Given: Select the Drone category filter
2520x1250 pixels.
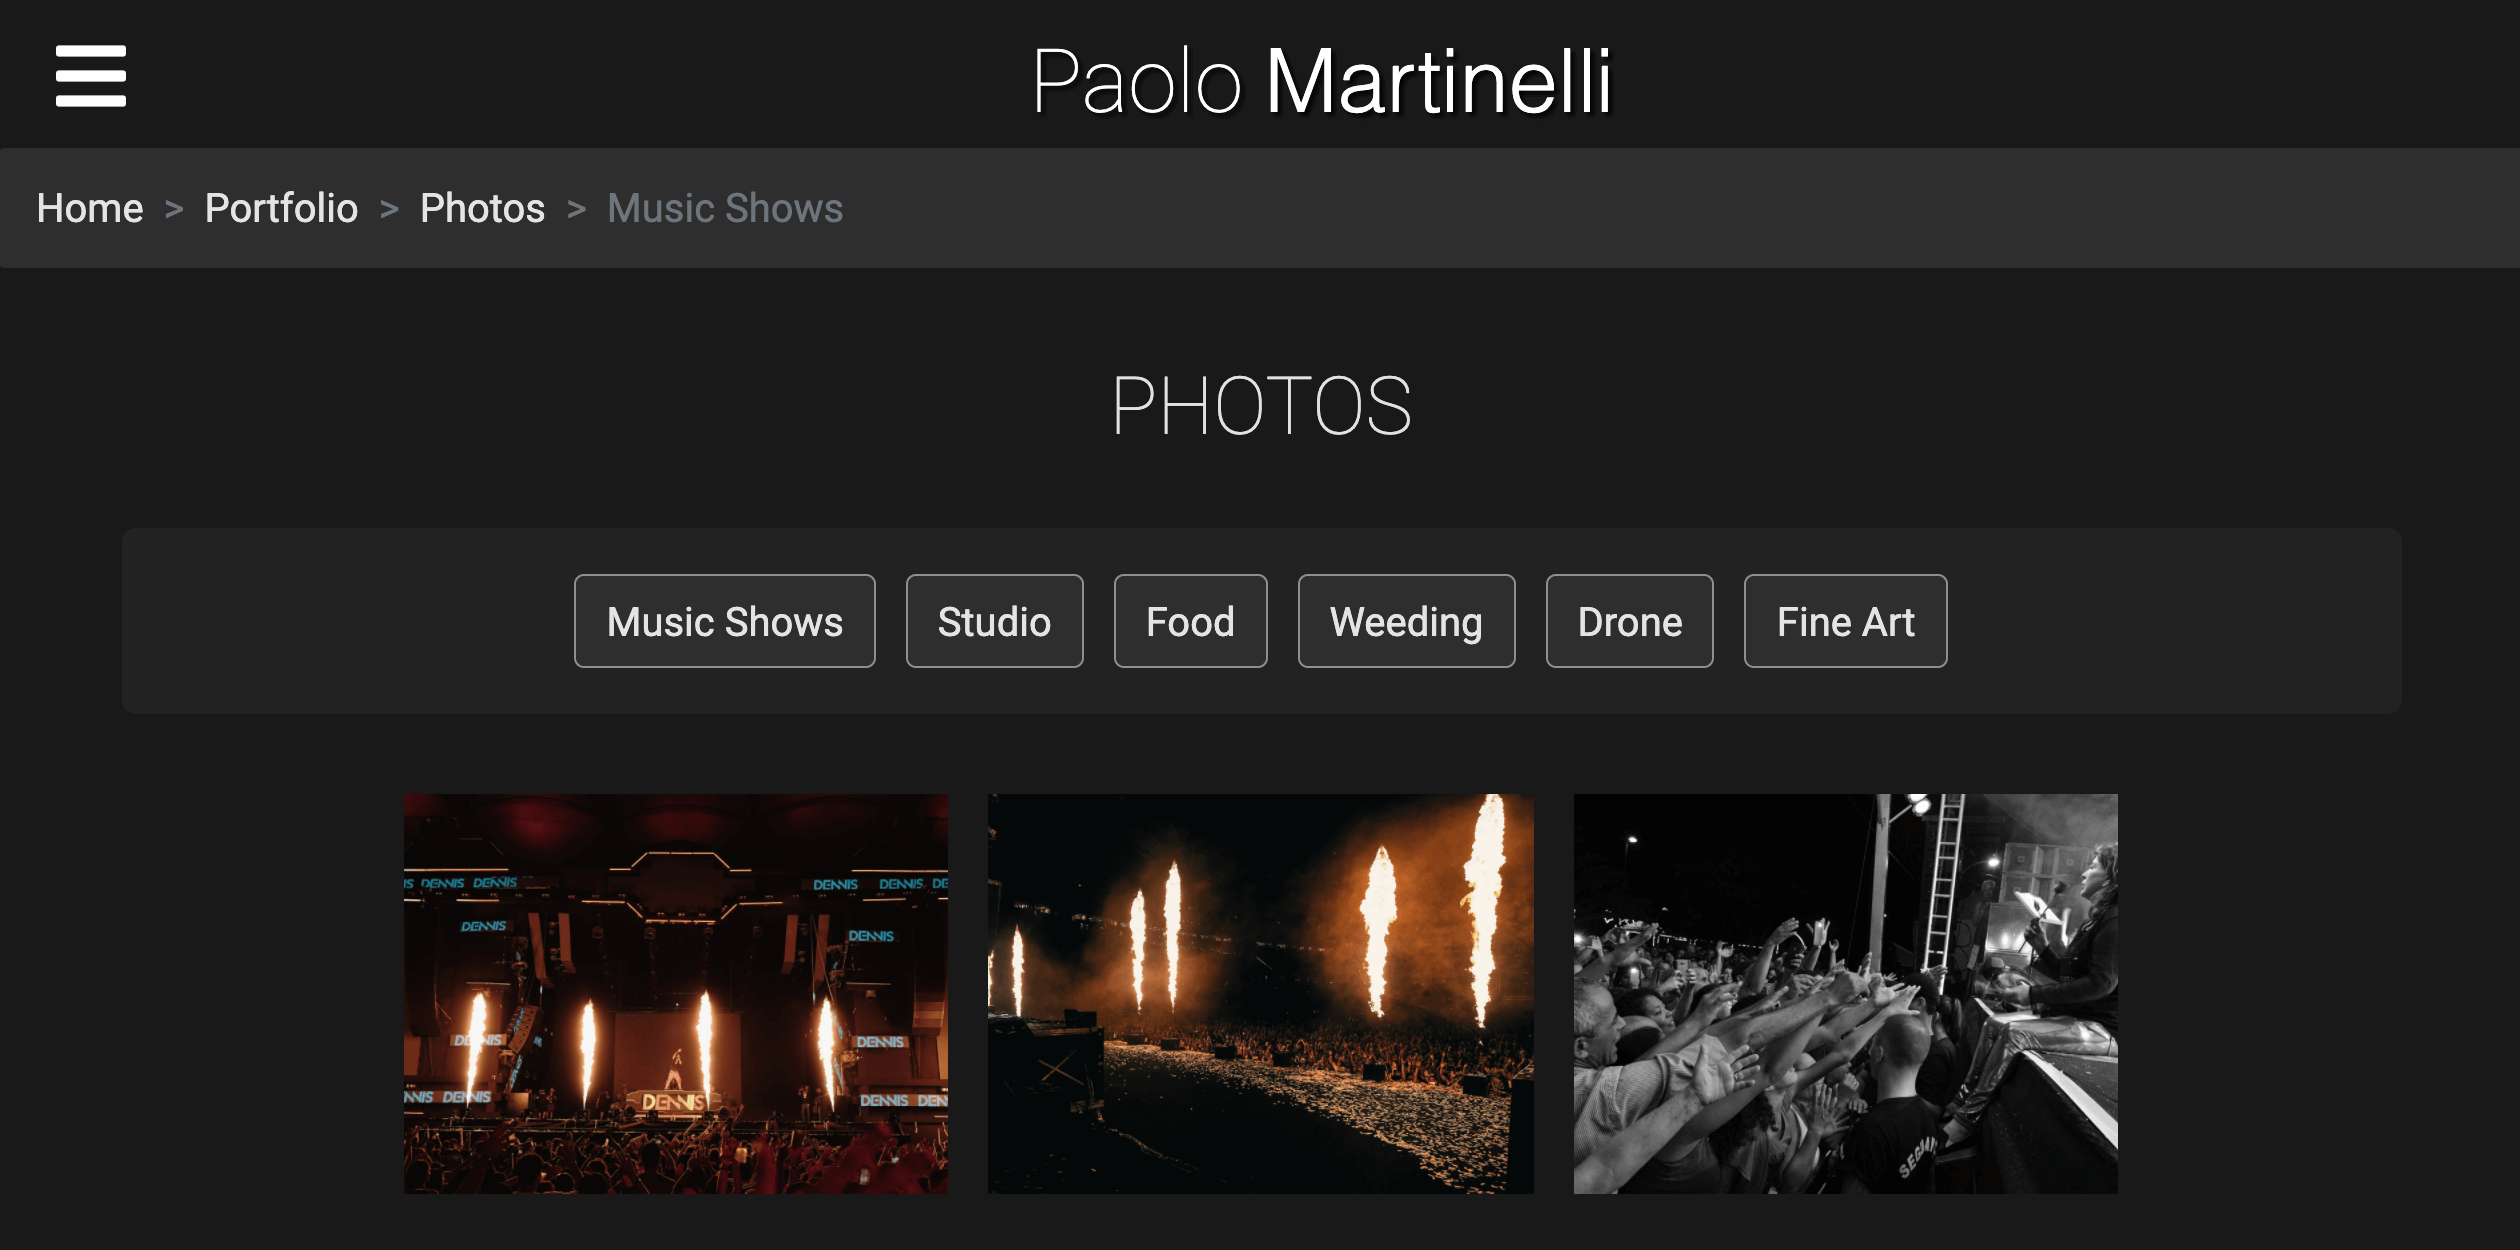Looking at the screenshot, I should (1629, 620).
